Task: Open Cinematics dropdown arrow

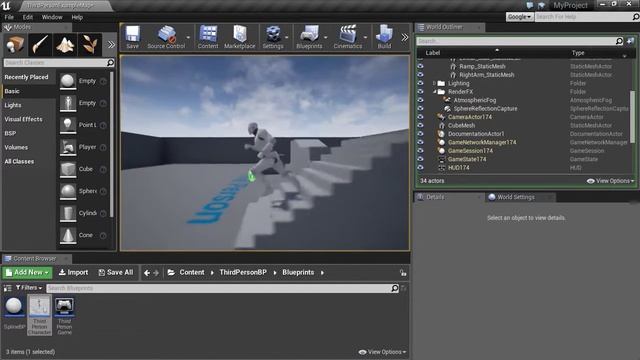Action: (365, 37)
